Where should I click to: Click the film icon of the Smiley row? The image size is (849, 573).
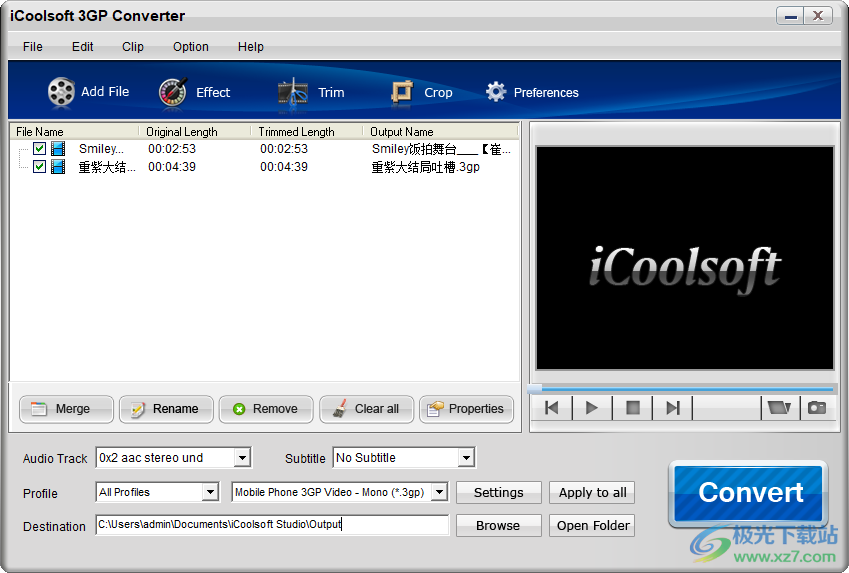point(58,148)
